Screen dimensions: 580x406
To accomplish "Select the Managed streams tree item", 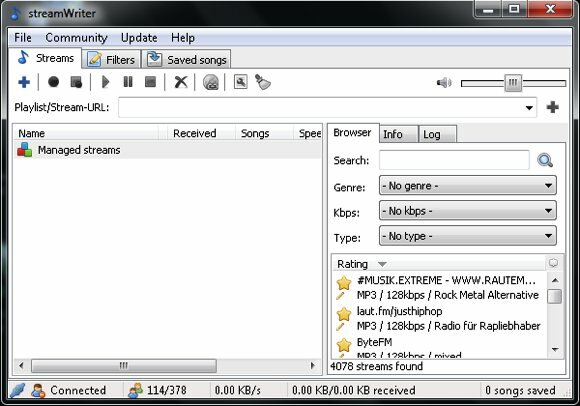I will pyautogui.click(x=79, y=150).
